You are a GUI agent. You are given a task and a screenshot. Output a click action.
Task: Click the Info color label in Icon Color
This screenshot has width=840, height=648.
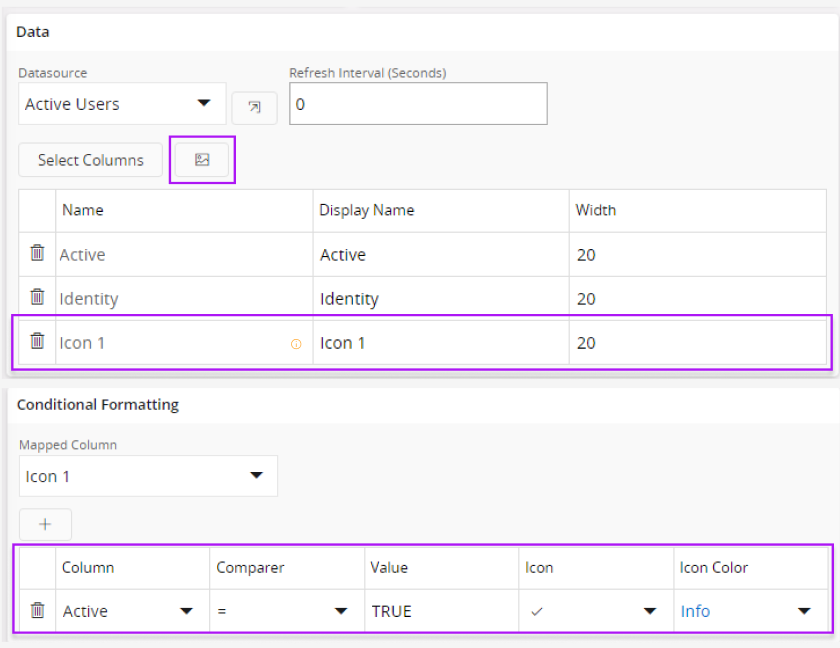click(x=695, y=610)
